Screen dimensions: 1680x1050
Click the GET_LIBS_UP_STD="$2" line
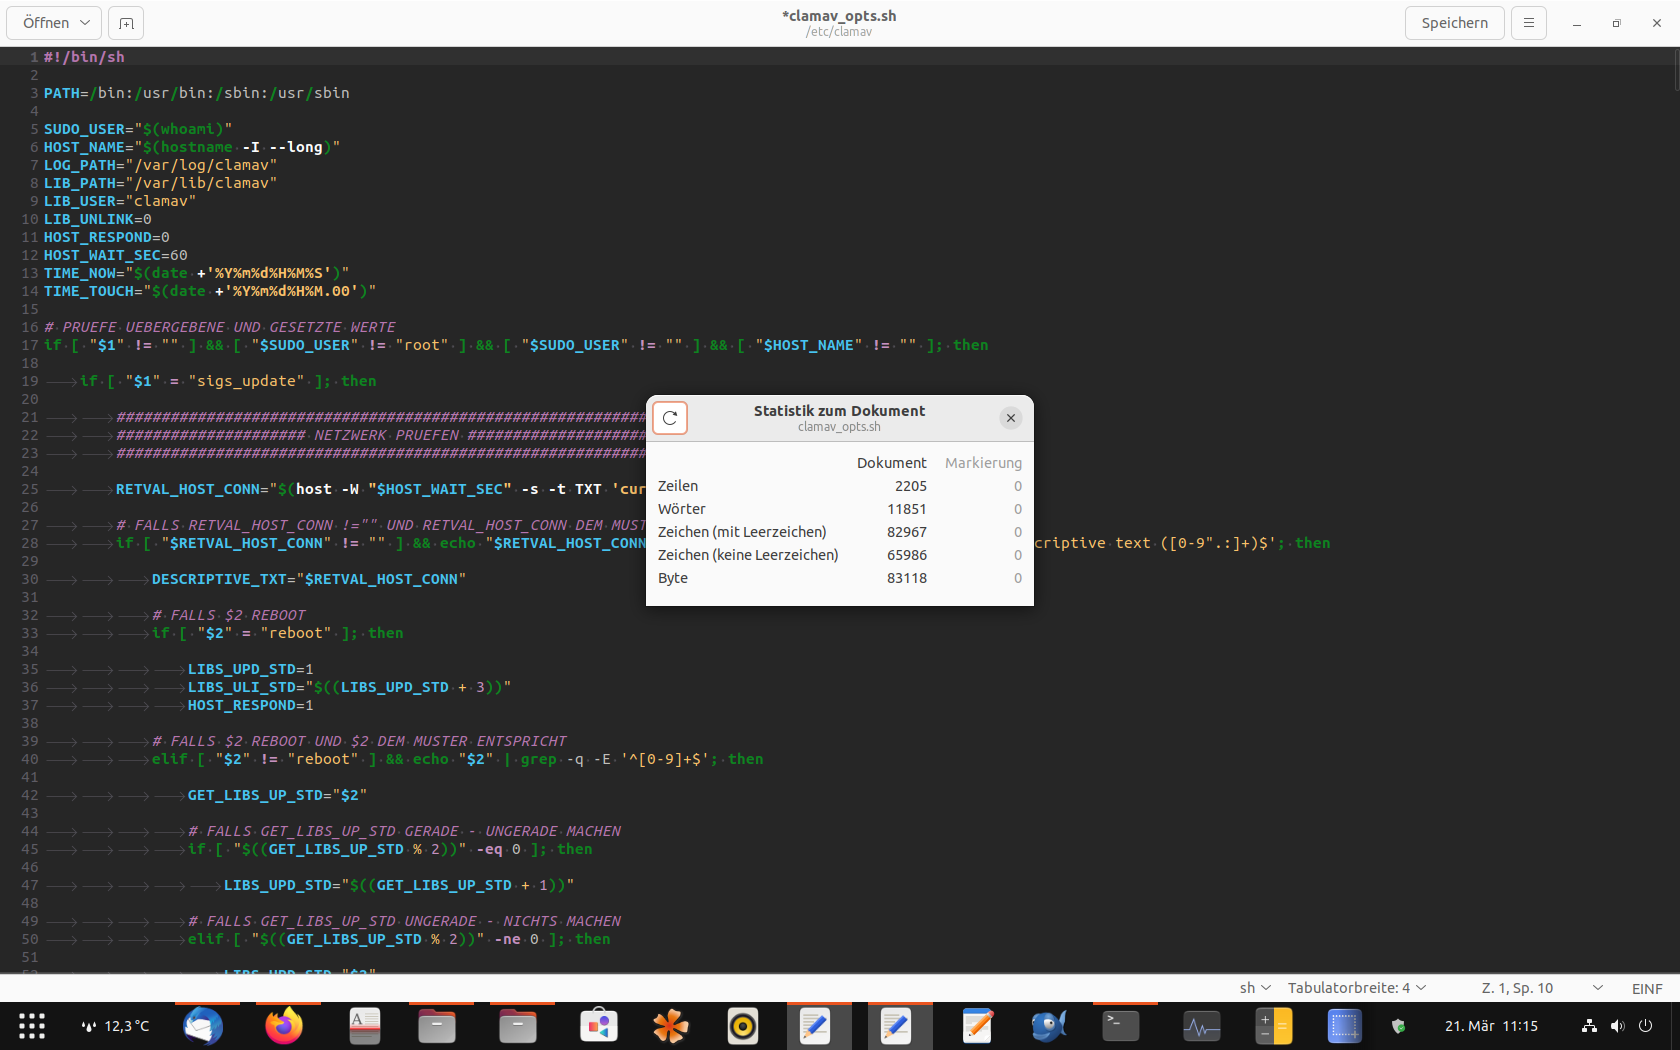[277, 795]
